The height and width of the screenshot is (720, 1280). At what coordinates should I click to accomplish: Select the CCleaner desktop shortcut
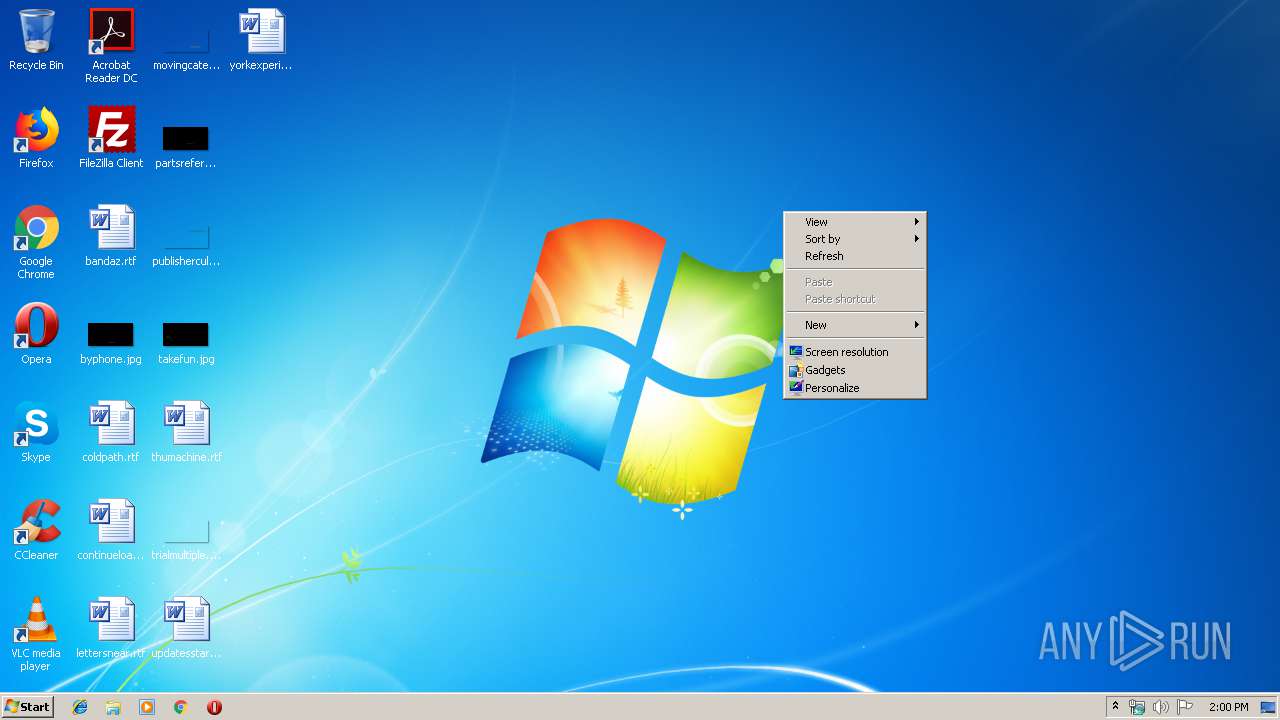click(36, 530)
